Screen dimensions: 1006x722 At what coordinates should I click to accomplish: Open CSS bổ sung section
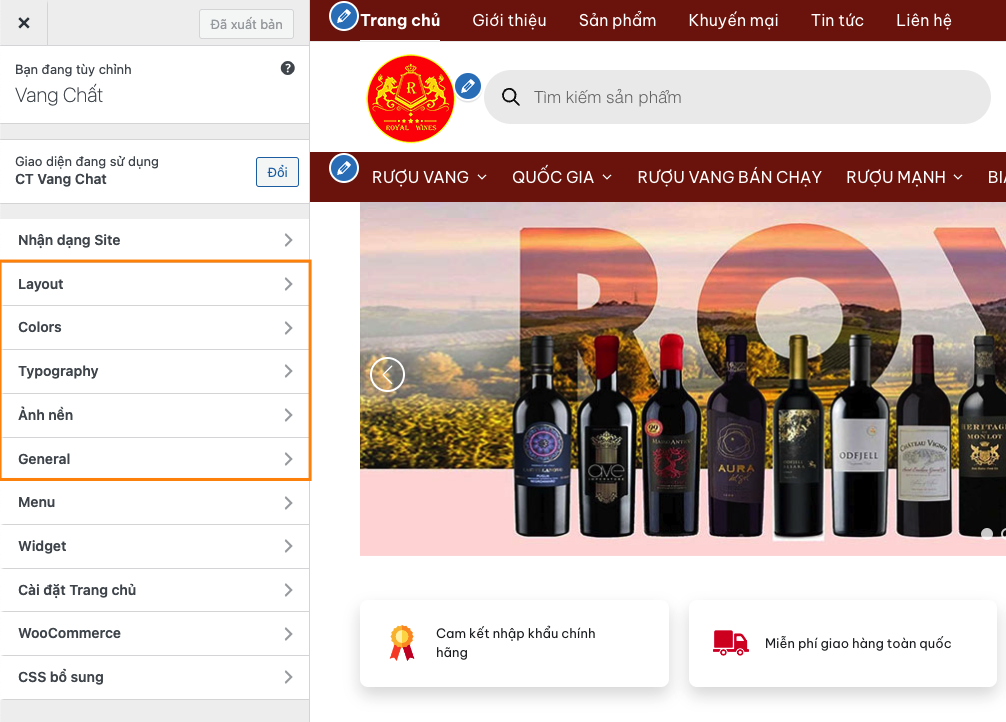pos(155,677)
